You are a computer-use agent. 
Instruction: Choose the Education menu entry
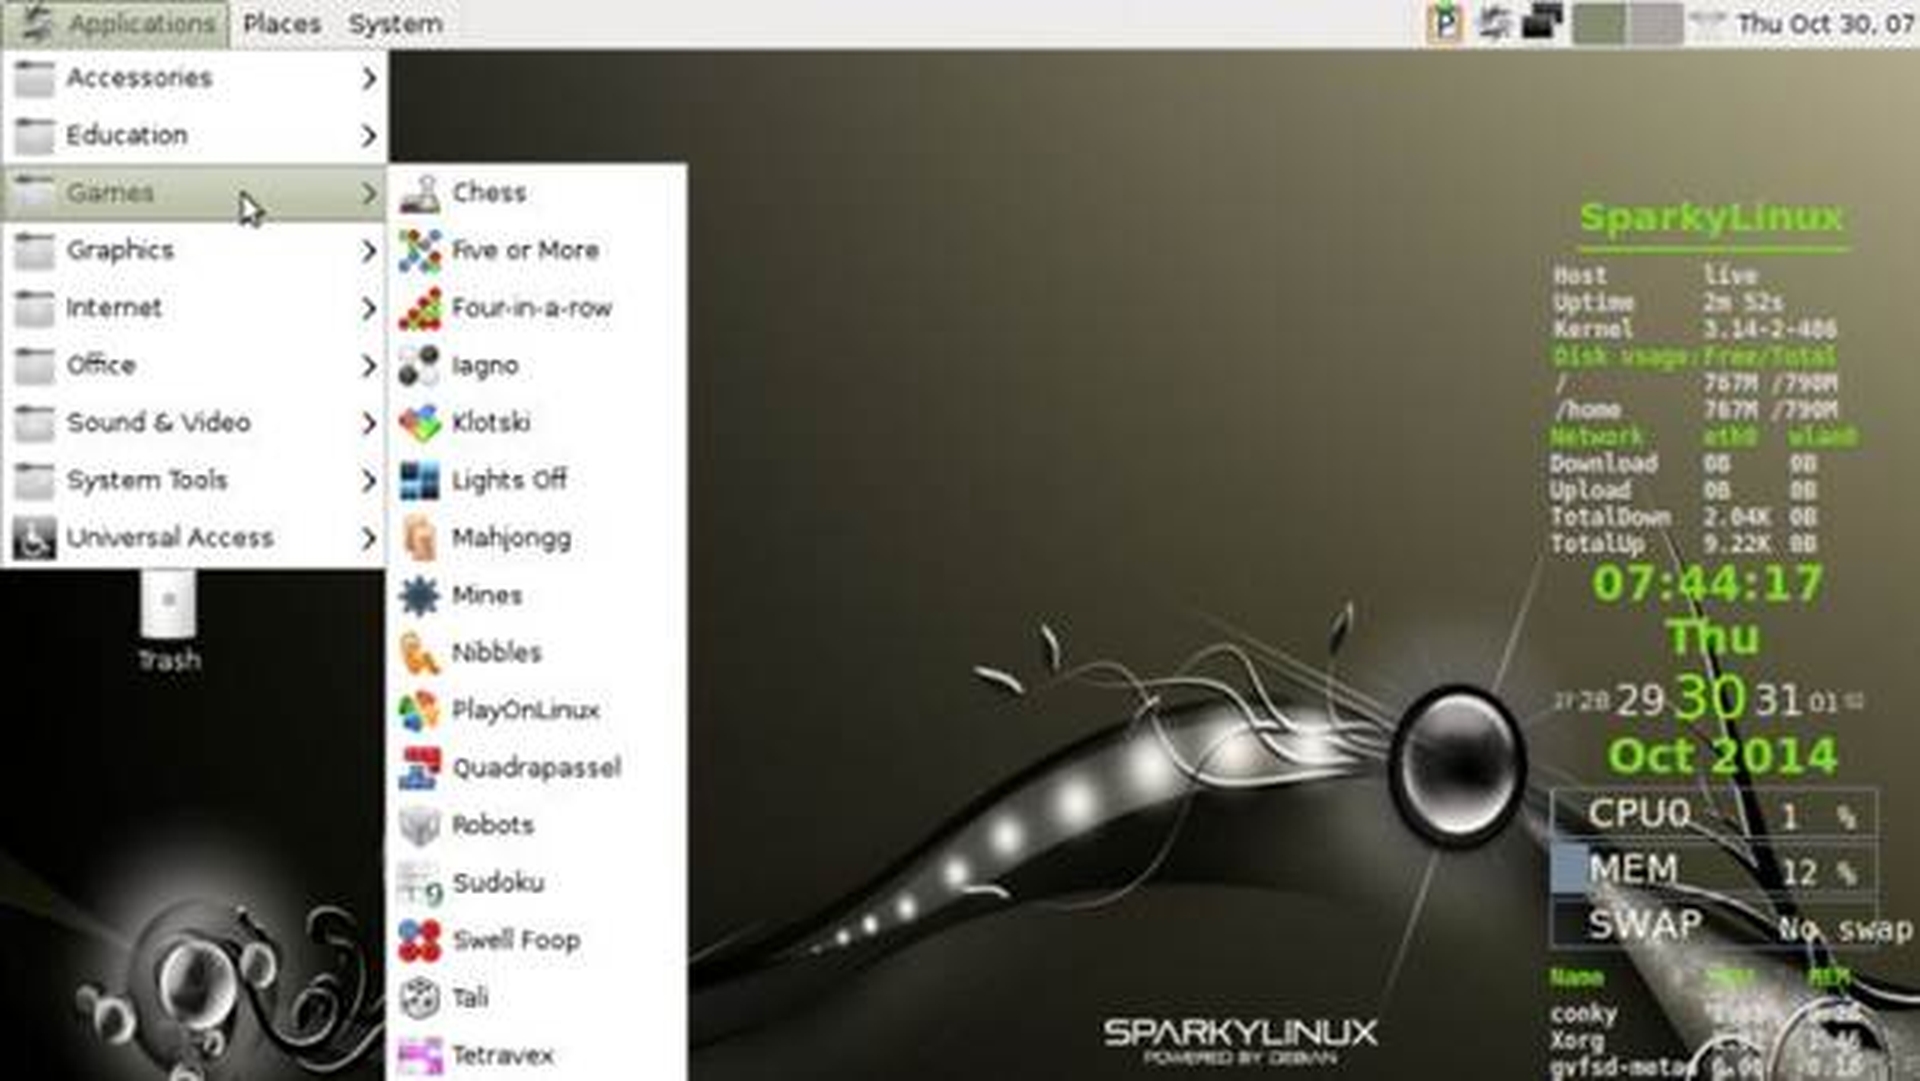pyautogui.click(x=194, y=135)
